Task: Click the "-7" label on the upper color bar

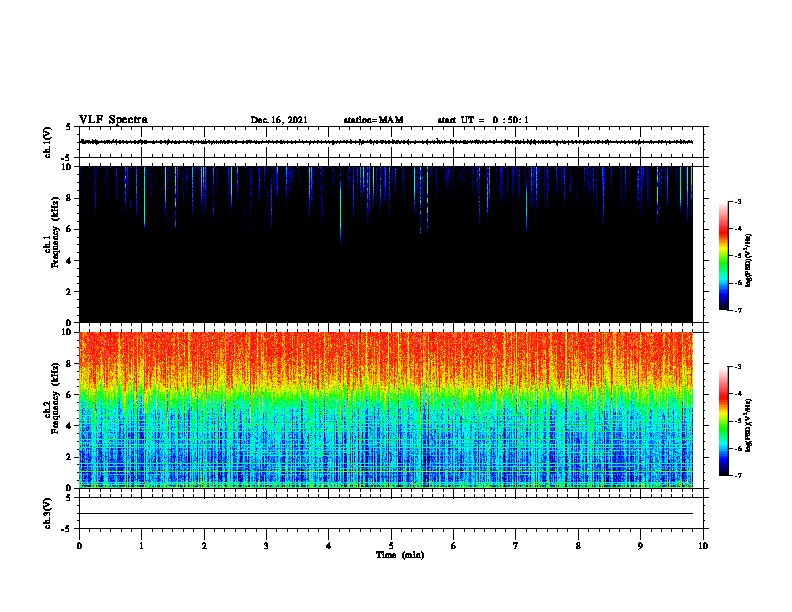Action: (738, 310)
